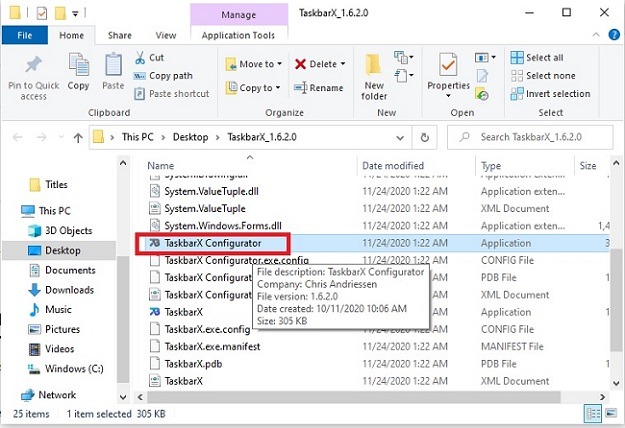Collapse the ribbon with the chevron
This screenshot has height=428, width=625.
(596, 35)
